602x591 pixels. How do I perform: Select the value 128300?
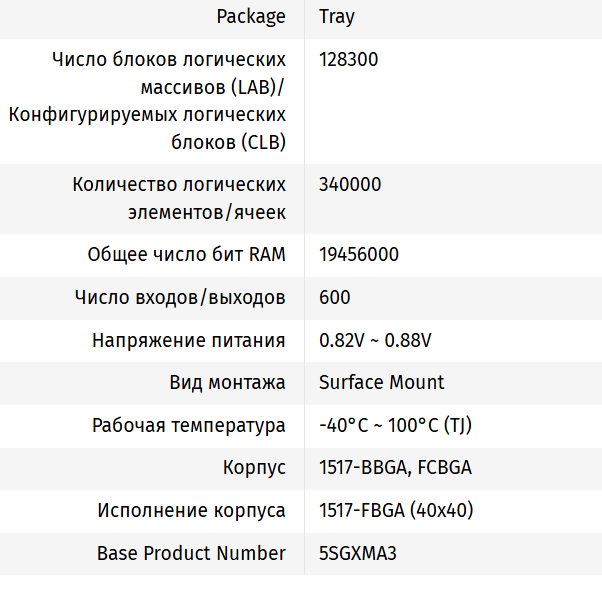coord(349,59)
